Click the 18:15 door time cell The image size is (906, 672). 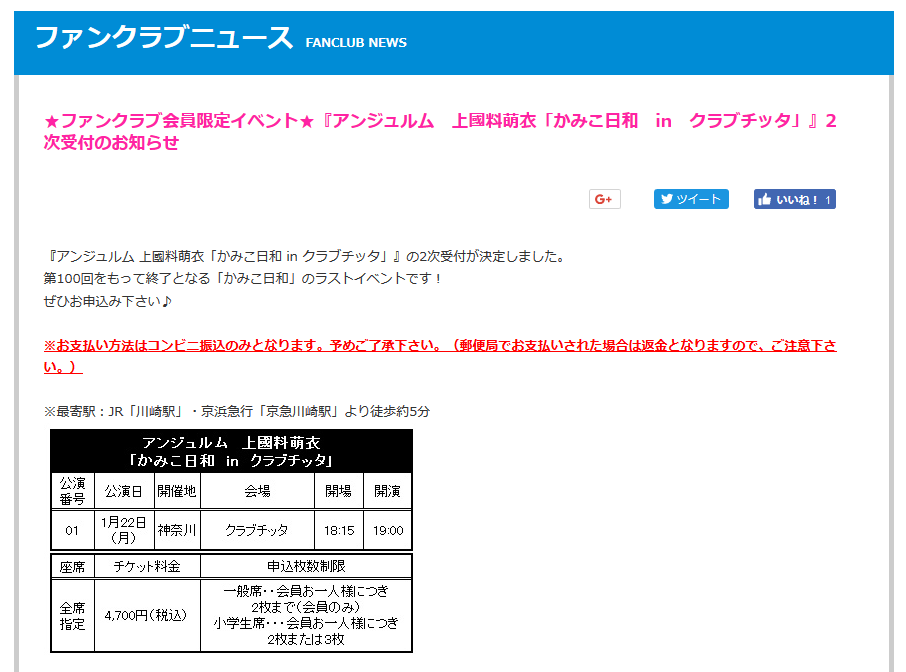coord(339,530)
